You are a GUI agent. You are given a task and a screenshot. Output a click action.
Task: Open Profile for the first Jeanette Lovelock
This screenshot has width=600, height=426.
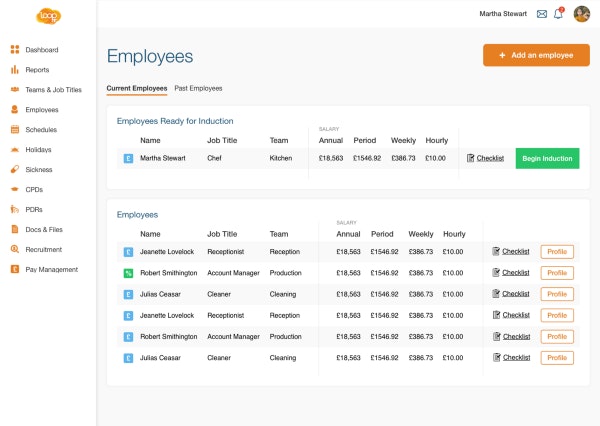click(x=557, y=251)
